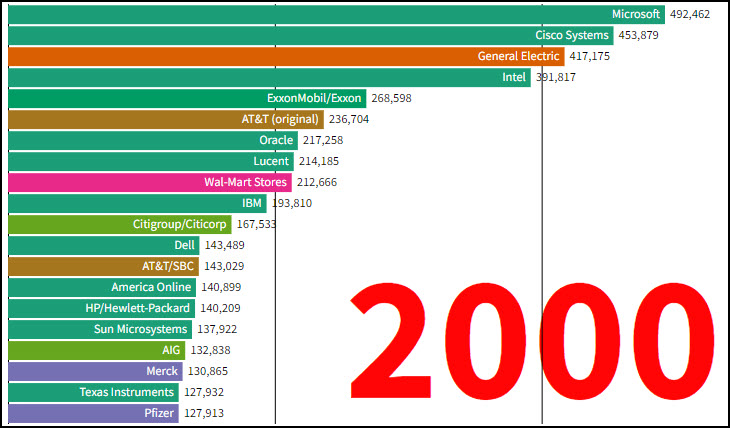Image resolution: width=730 pixels, height=428 pixels.
Task: Click the value 492,462
Action: point(690,14)
